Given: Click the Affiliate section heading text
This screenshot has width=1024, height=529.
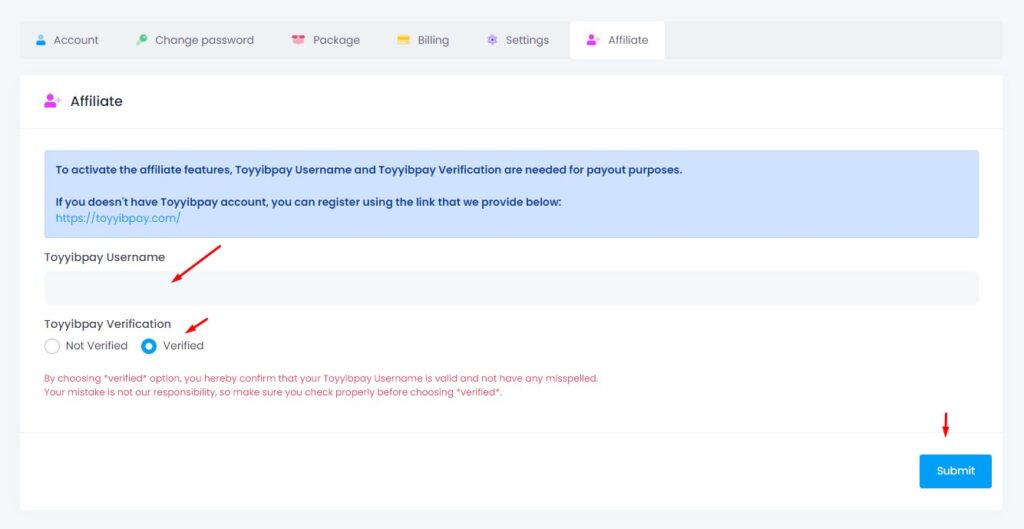Looking at the screenshot, I should (x=97, y=101).
